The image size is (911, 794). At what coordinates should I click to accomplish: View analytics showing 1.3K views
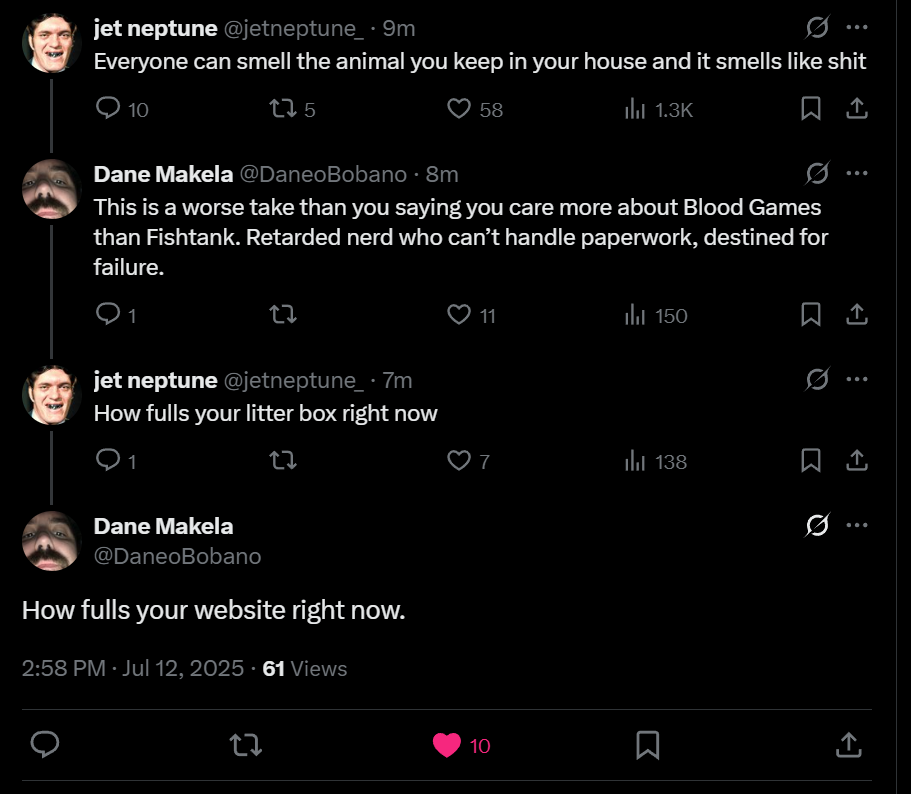tap(635, 109)
